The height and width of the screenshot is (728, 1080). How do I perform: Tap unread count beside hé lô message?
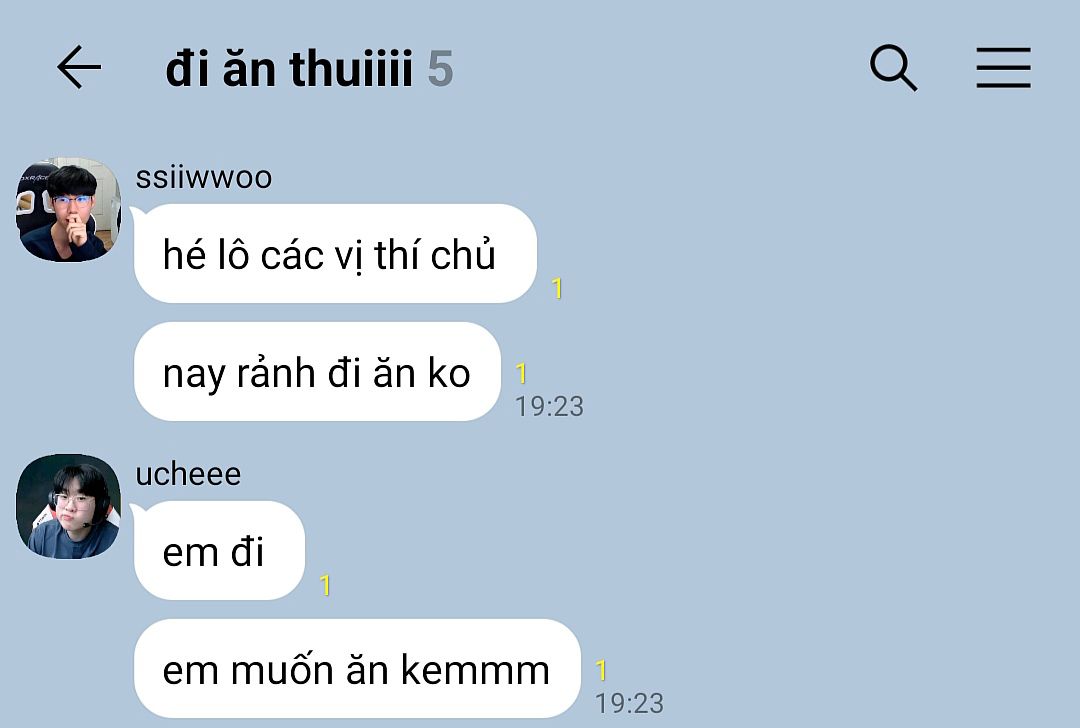point(558,289)
